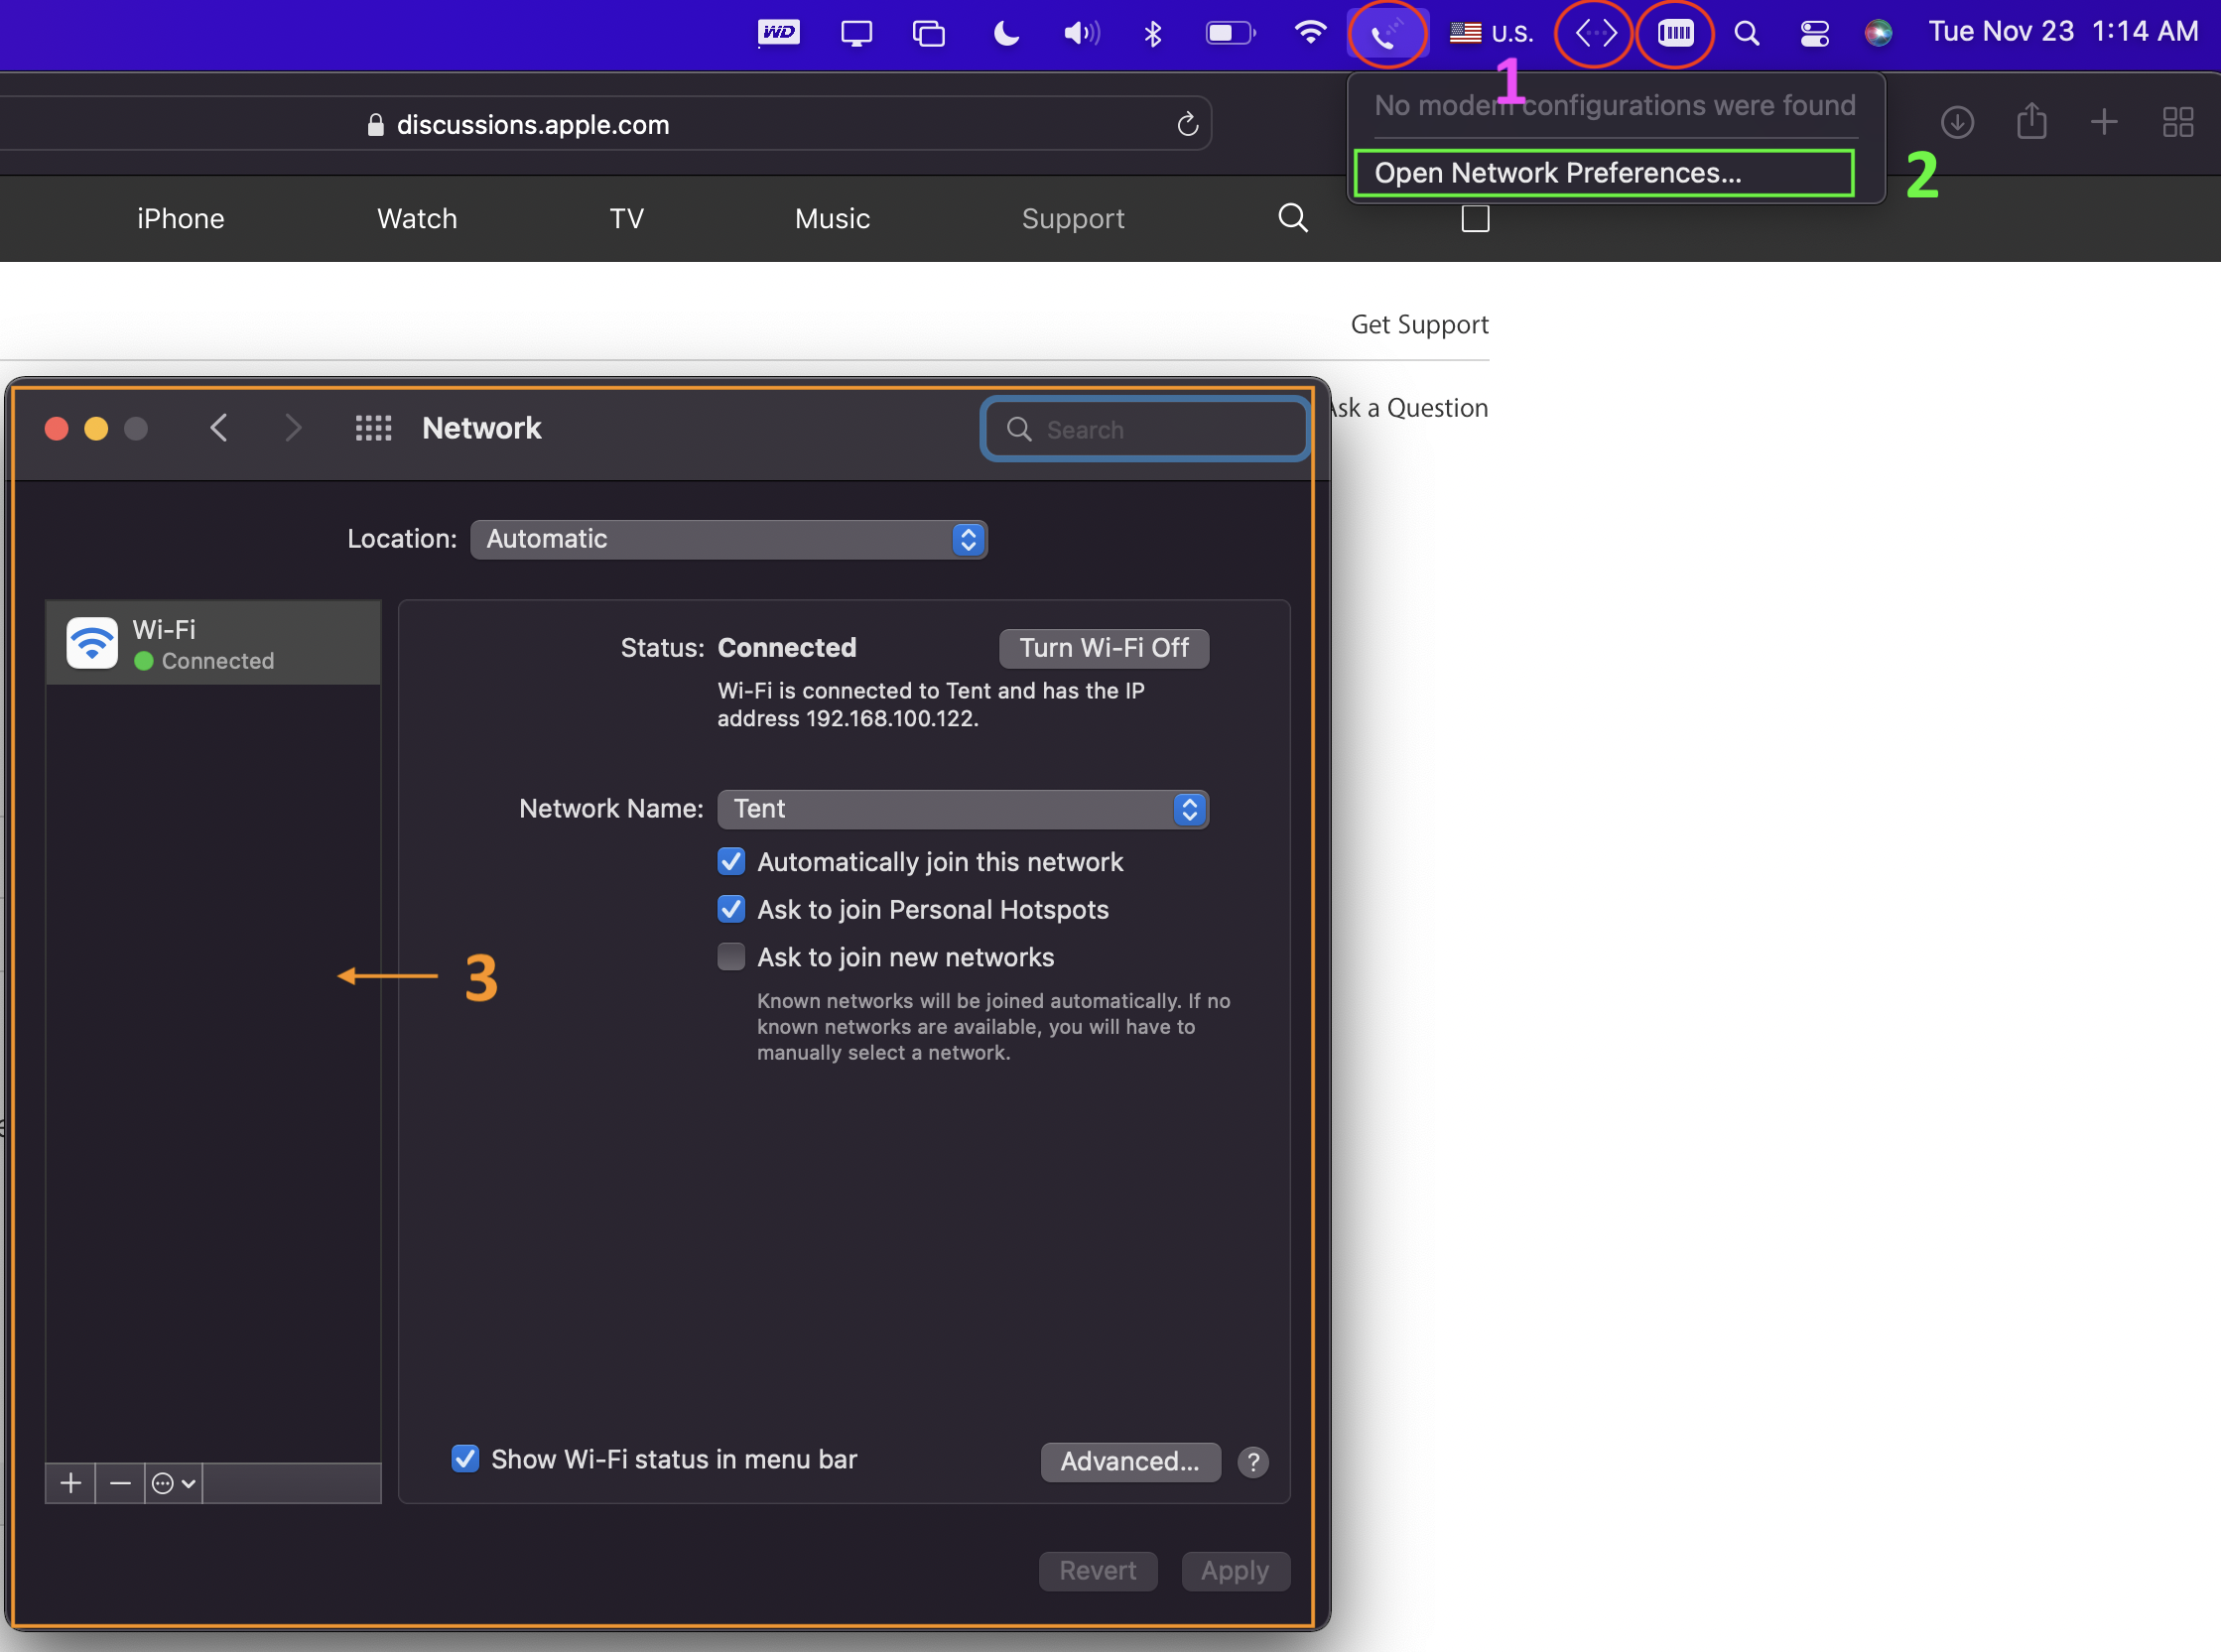The height and width of the screenshot is (1652, 2221).
Task: Show all preferences grid icon
Action: (373, 429)
